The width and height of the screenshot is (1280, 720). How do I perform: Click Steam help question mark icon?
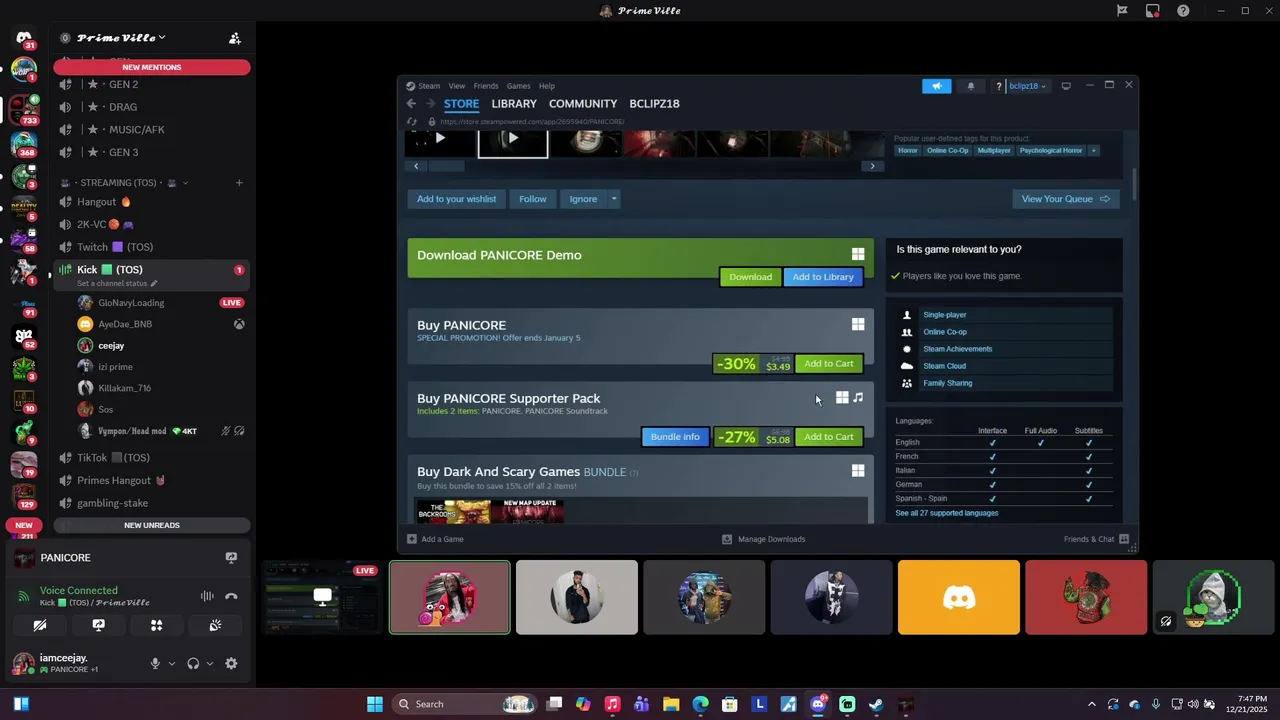point(999,86)
